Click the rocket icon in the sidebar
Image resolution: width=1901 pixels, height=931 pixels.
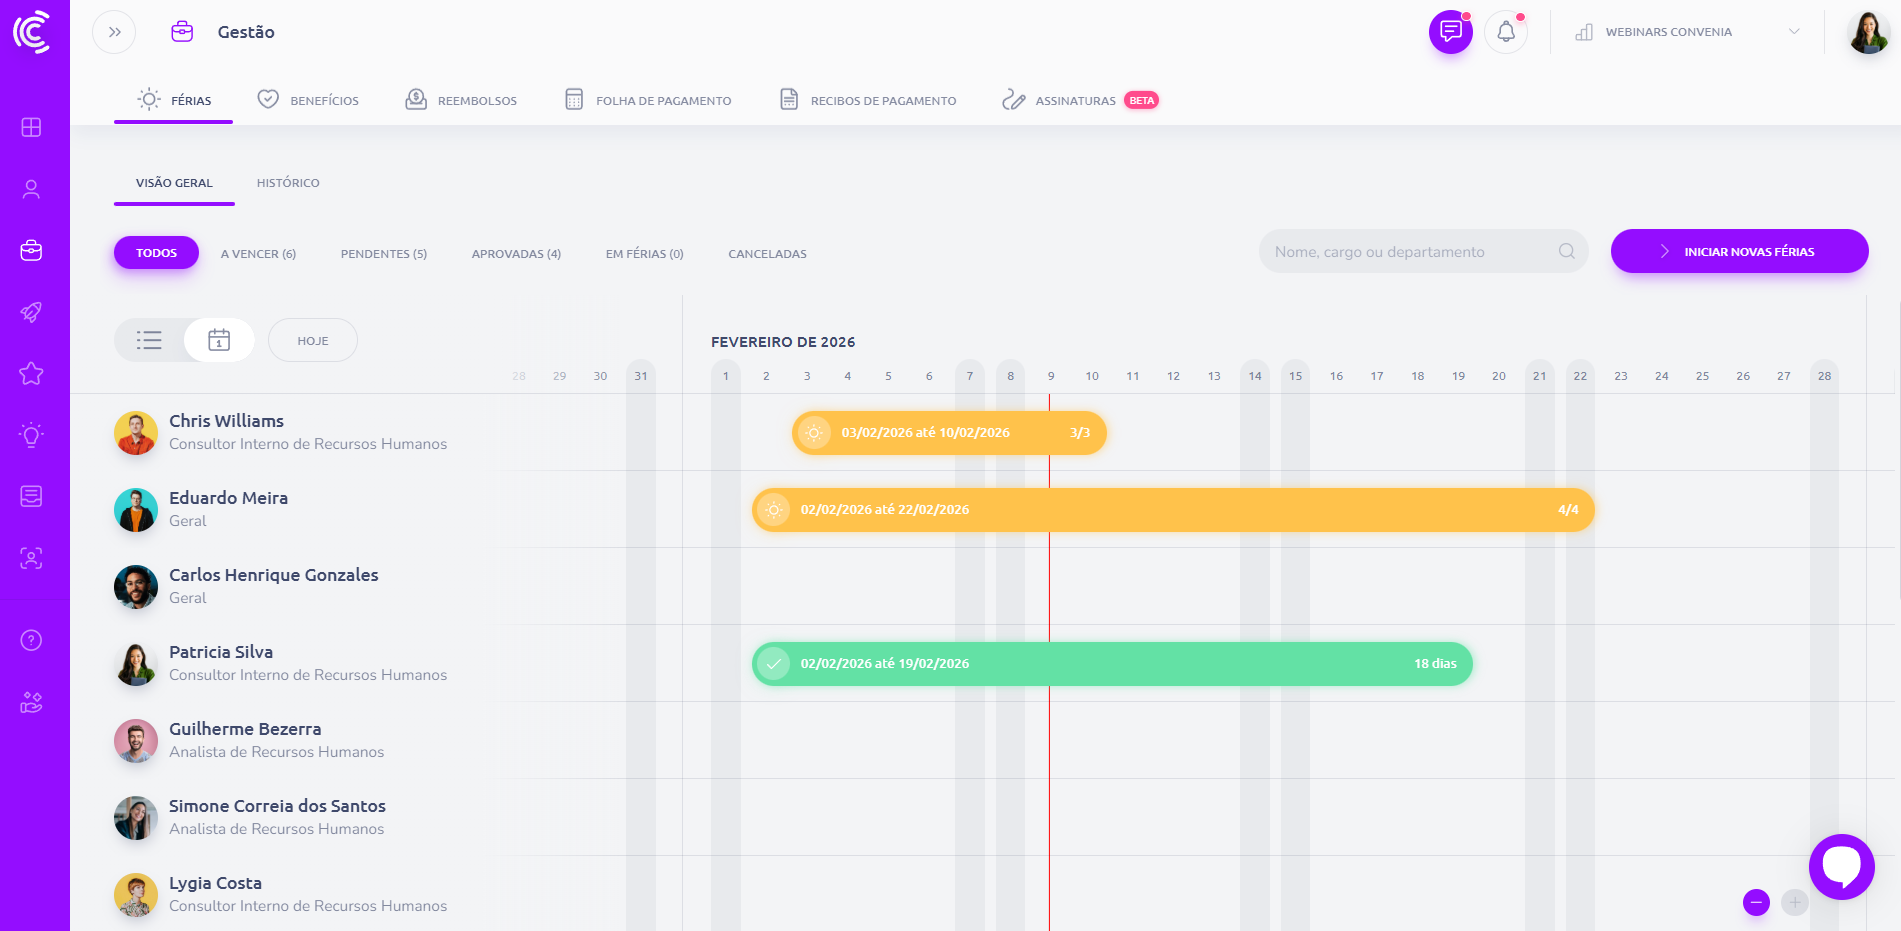pos(31,312)
